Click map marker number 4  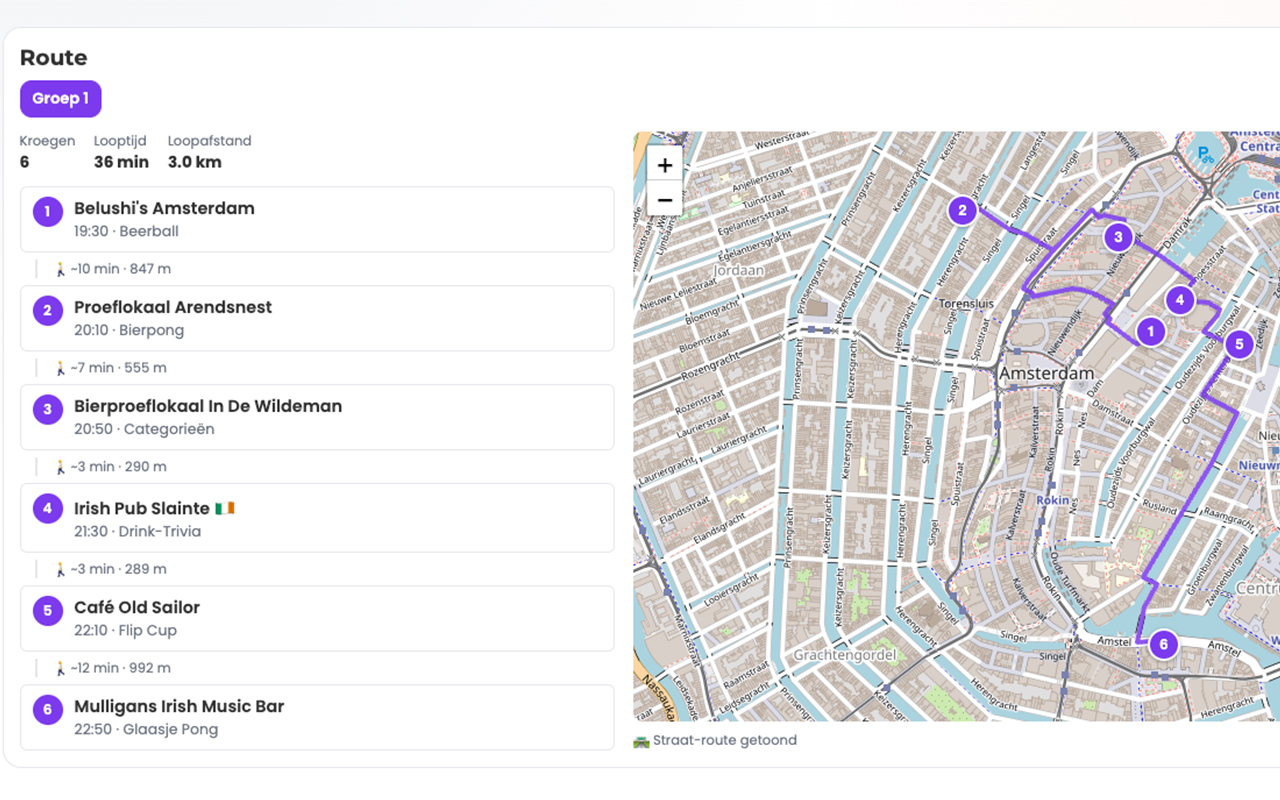point(1180,299)
